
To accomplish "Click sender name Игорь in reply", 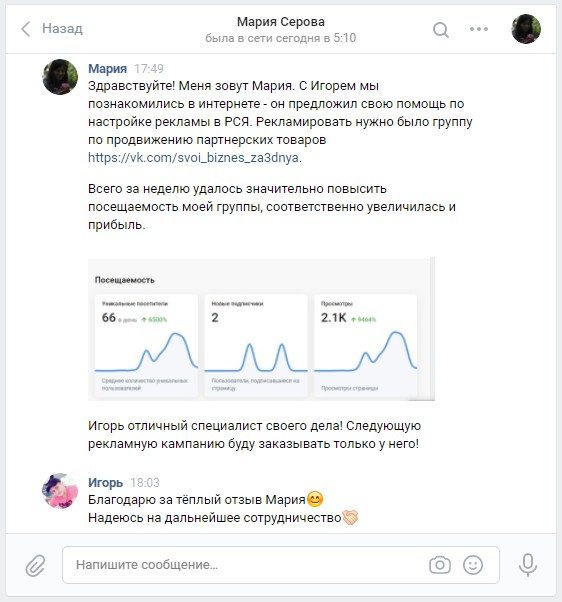I will (105, 482).
